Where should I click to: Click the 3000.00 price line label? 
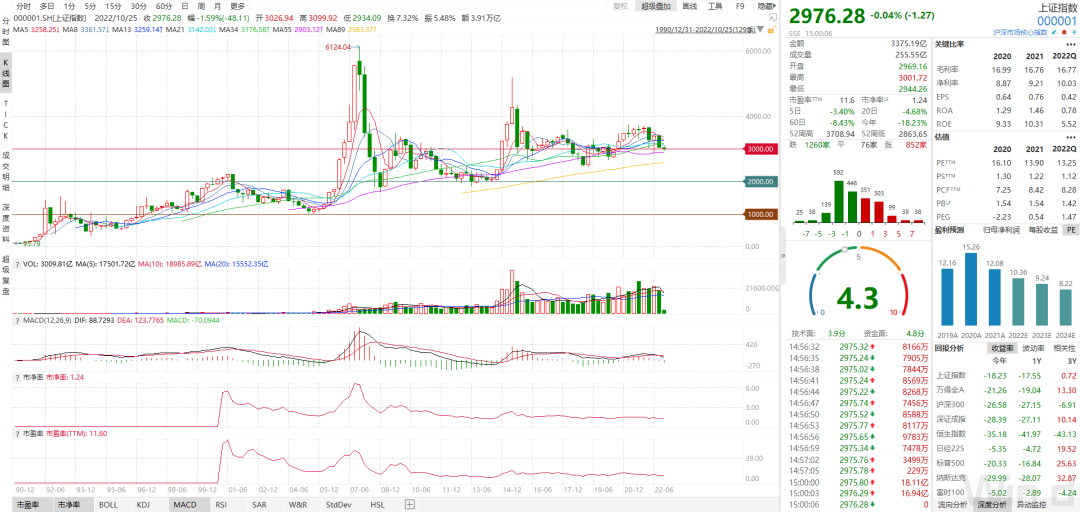pos(762,149)
